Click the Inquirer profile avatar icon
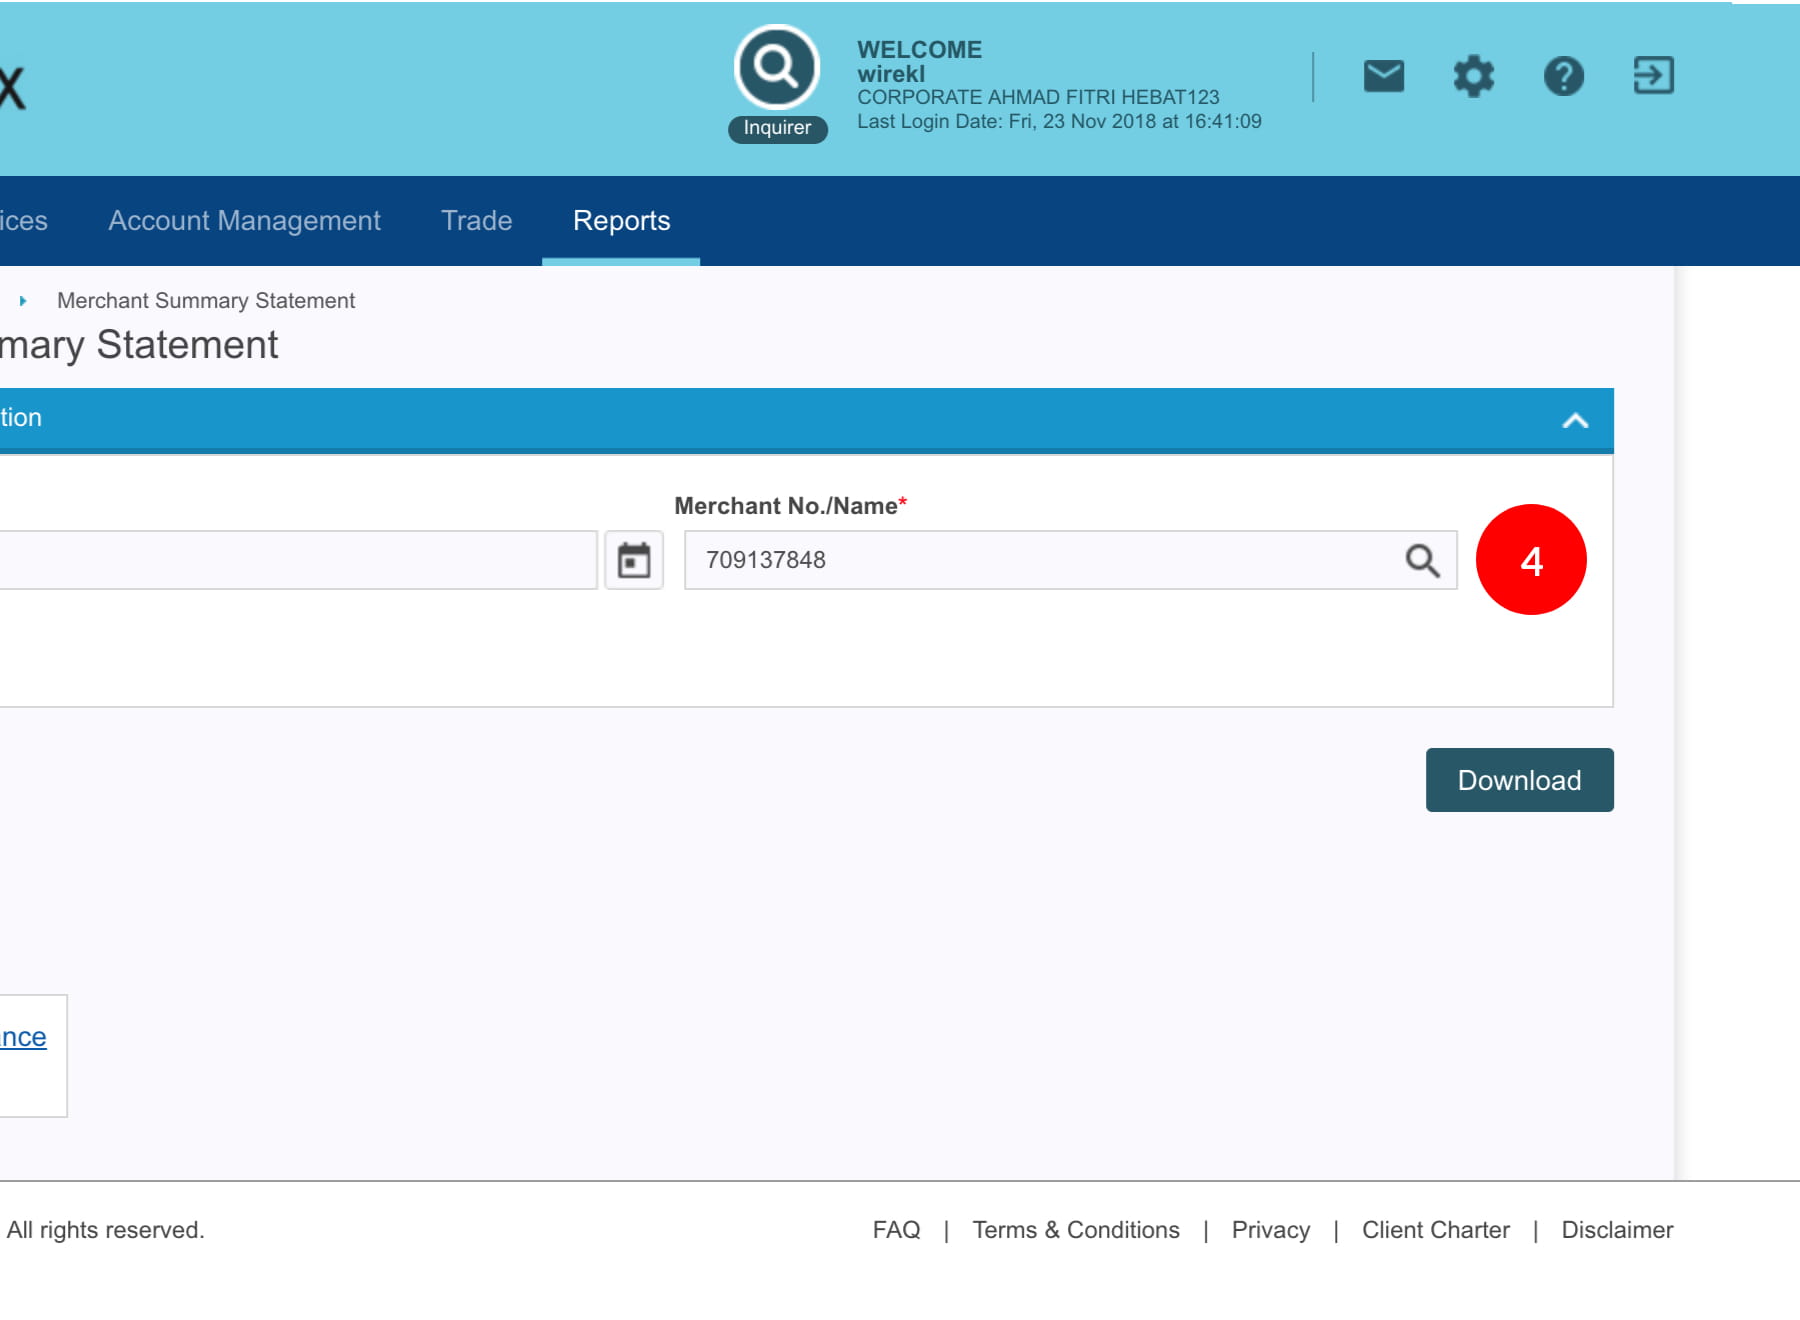The width and height of the screenshot is (1800, 1320). [x=777, y=68]
